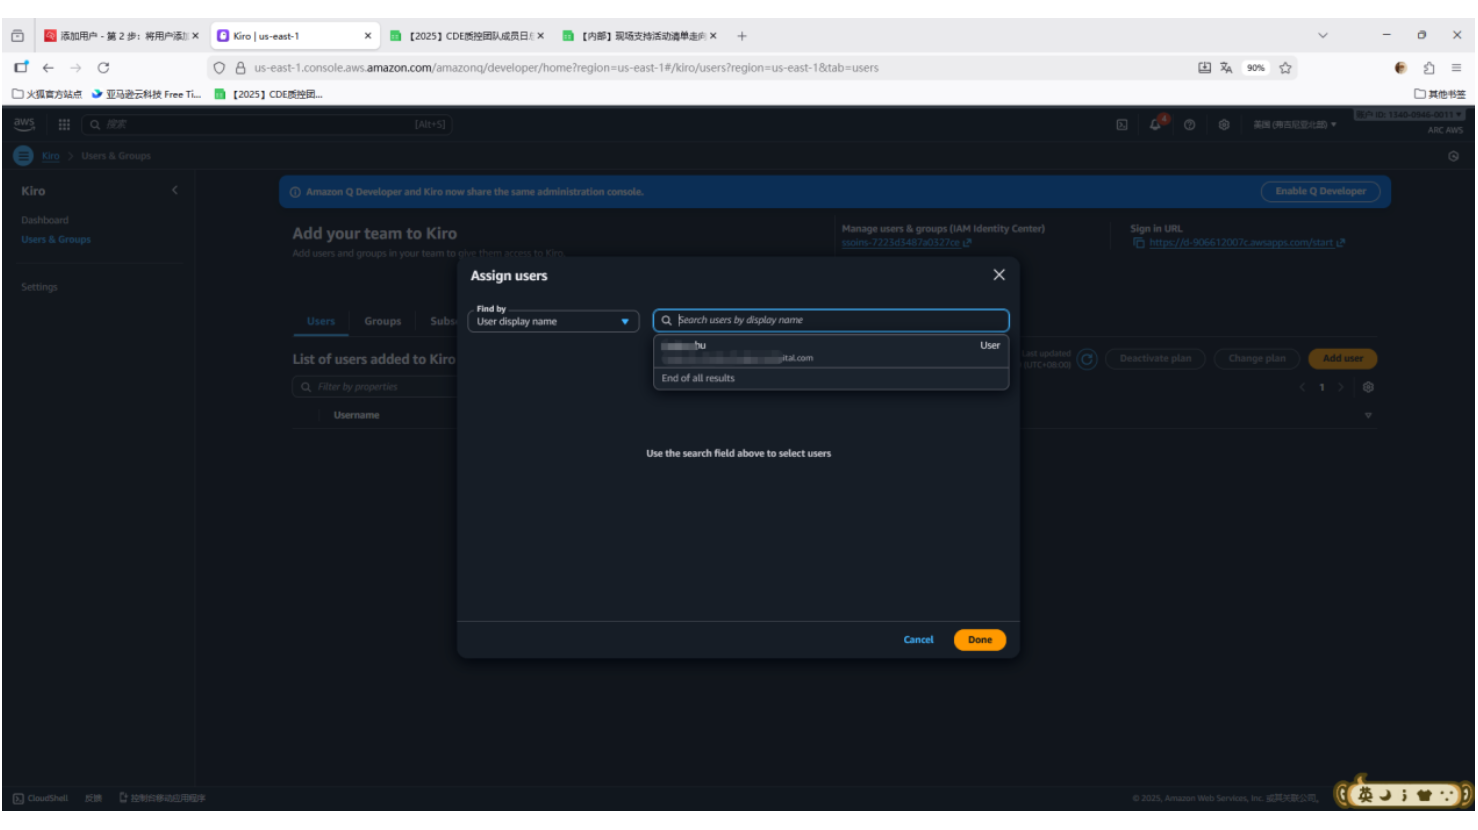Expand the region selector dropdown
The width and height of the screenshot is (1478, 830).
1294,125
